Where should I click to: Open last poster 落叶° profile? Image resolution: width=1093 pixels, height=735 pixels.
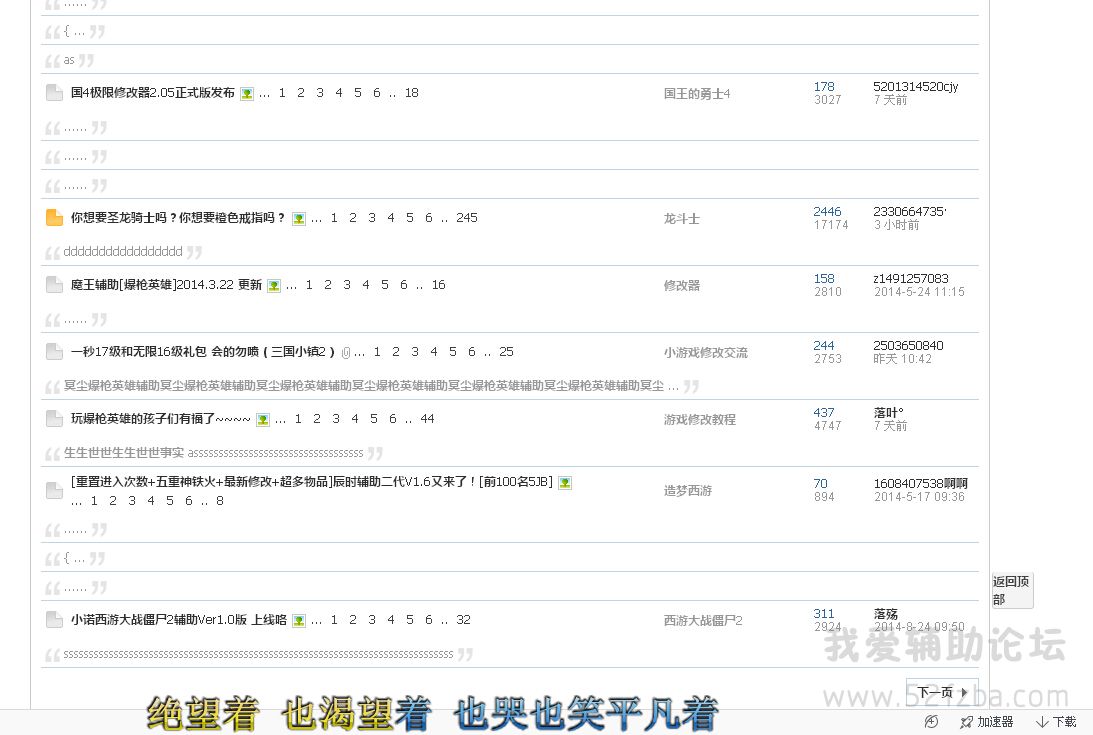pyautogui.click(x=888, y=412)
